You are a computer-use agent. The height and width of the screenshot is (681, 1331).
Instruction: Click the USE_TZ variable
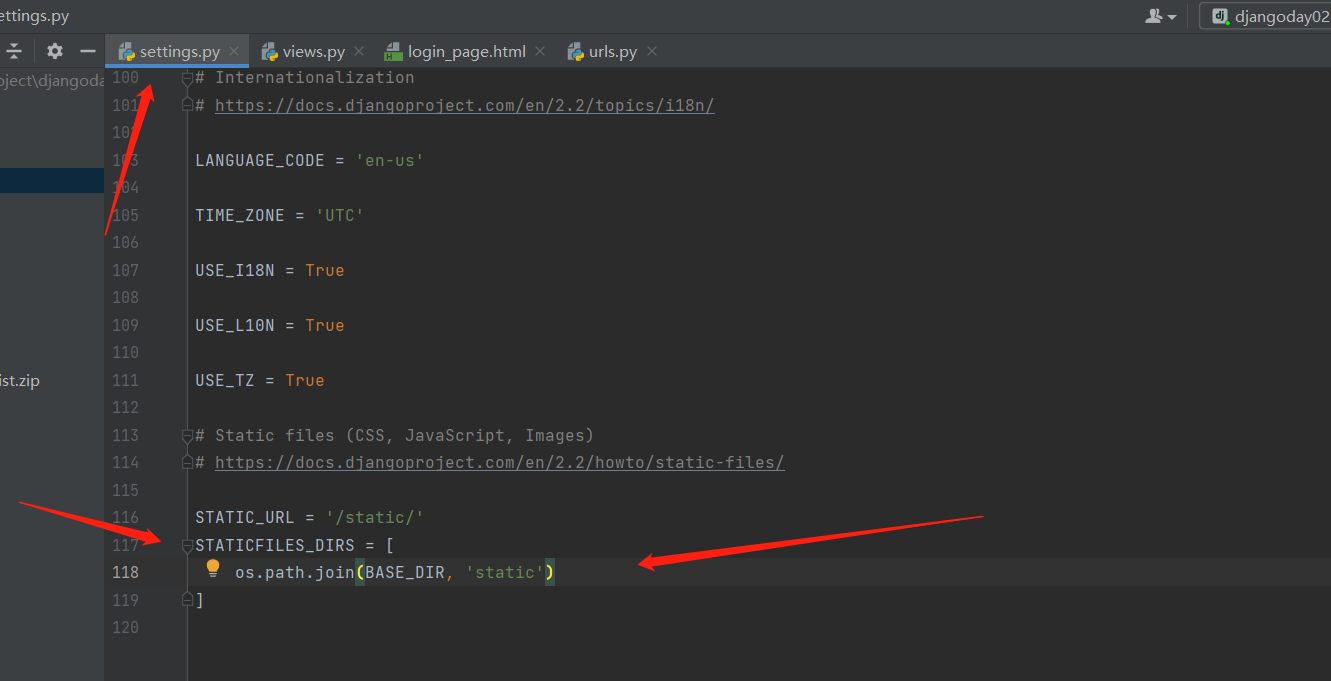[x=225, y=380]
